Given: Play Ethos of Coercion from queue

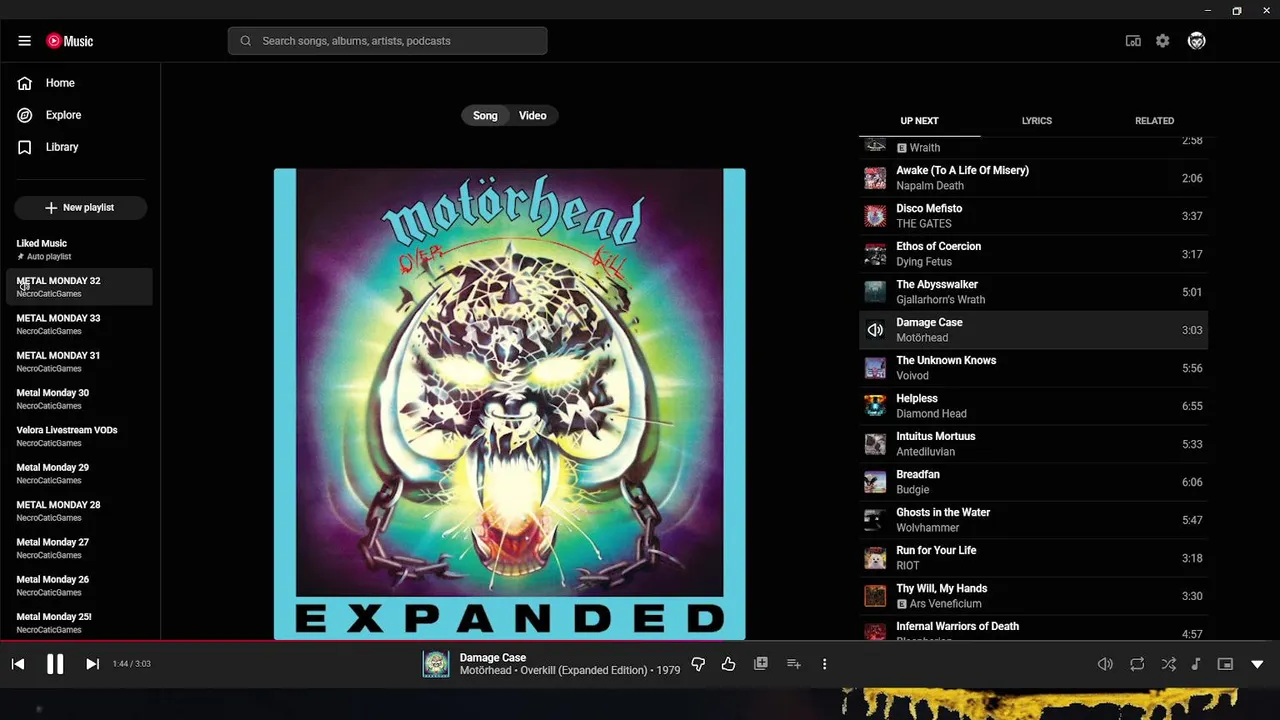Looking at the screenshot, I should (x=1034, y=254).
